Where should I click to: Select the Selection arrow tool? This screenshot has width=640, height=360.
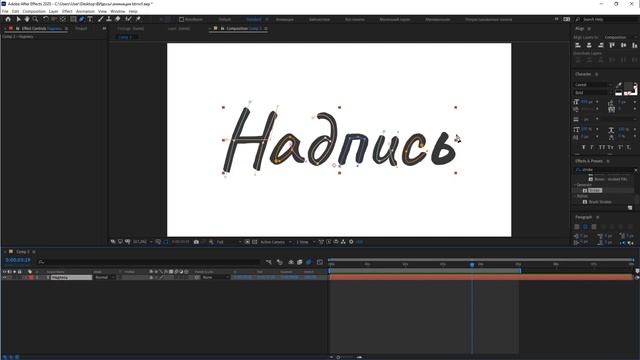(x=18, y=19)
